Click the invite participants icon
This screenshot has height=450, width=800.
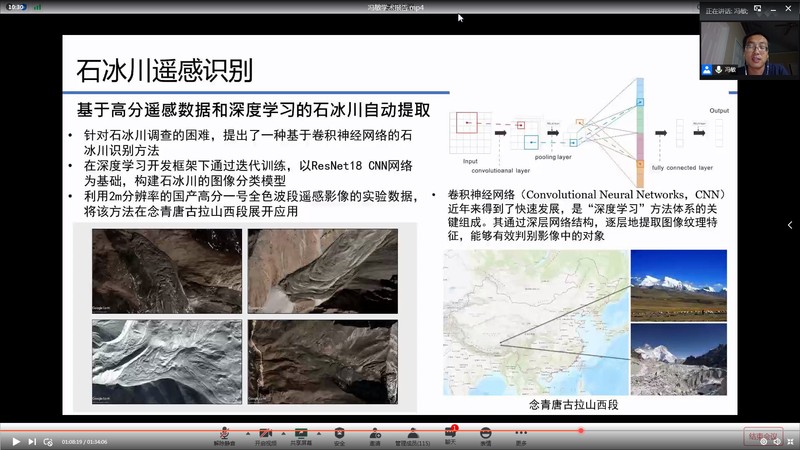click(375, 433)
